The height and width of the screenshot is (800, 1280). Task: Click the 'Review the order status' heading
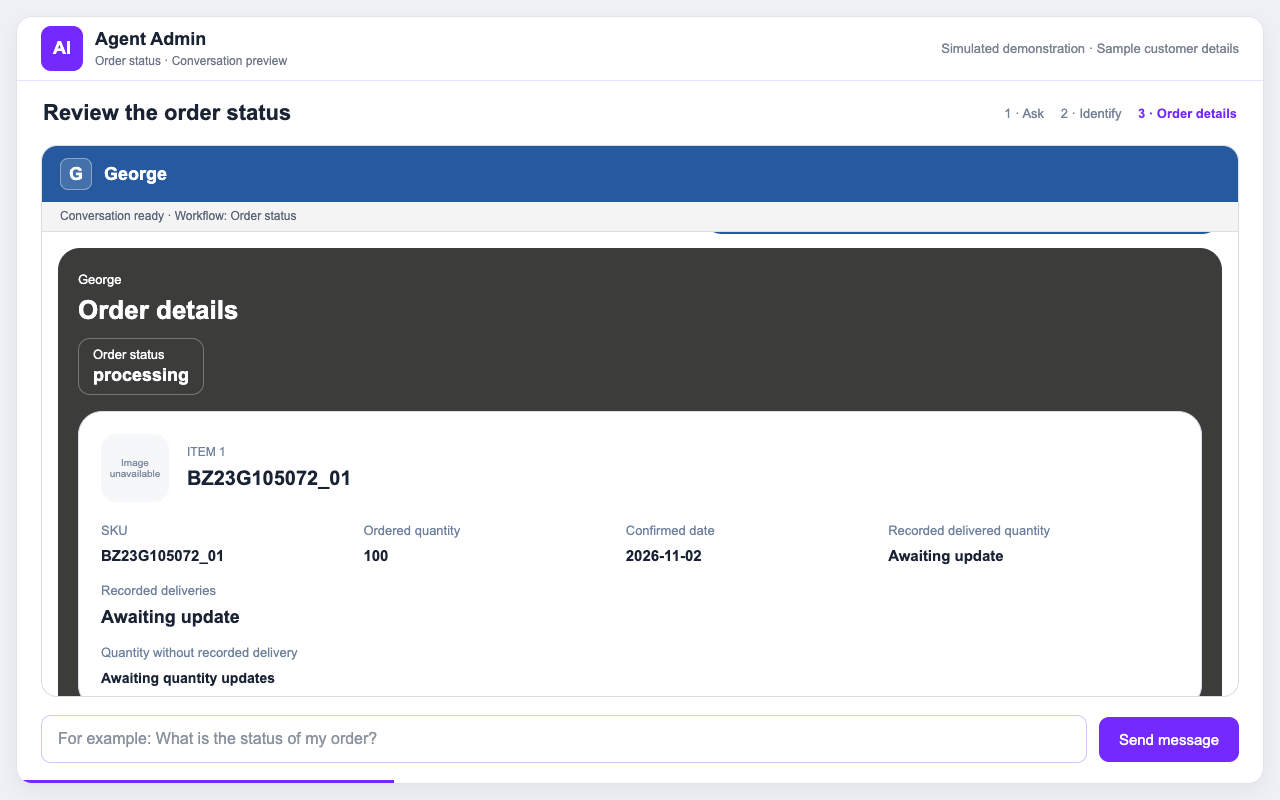[167, 113]
